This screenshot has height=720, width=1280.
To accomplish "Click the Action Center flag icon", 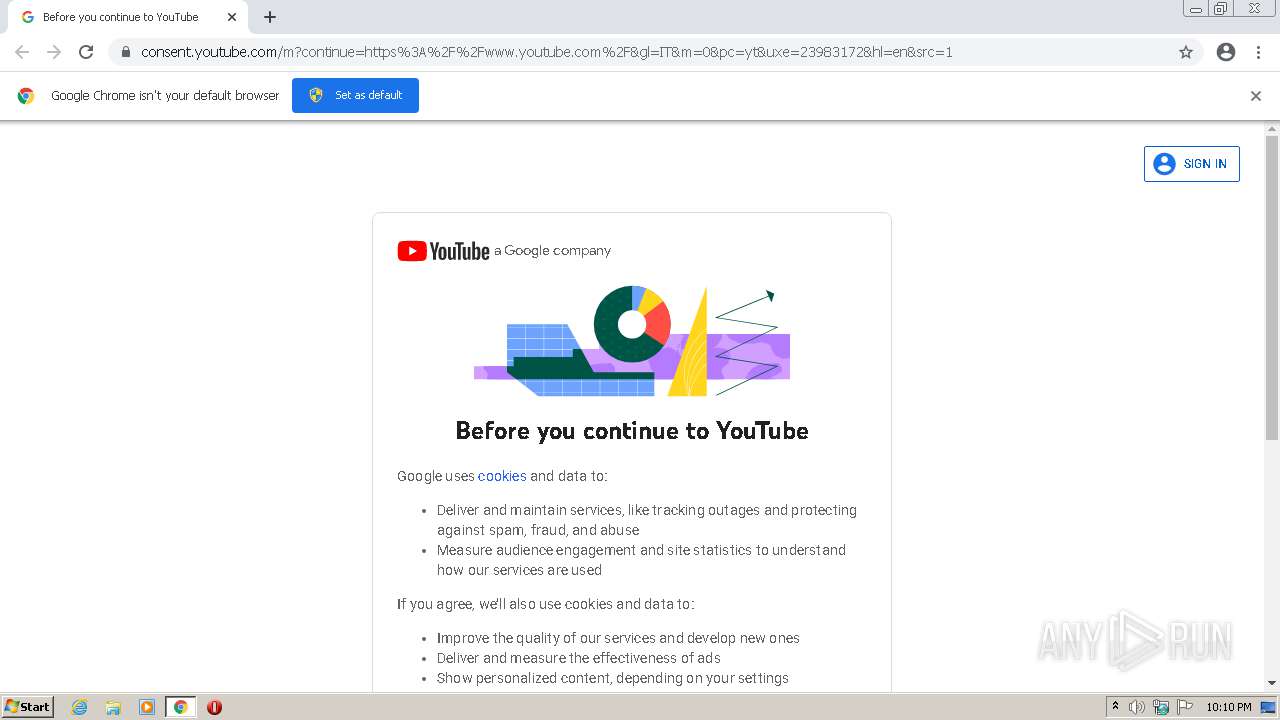I will (1185, 707).
